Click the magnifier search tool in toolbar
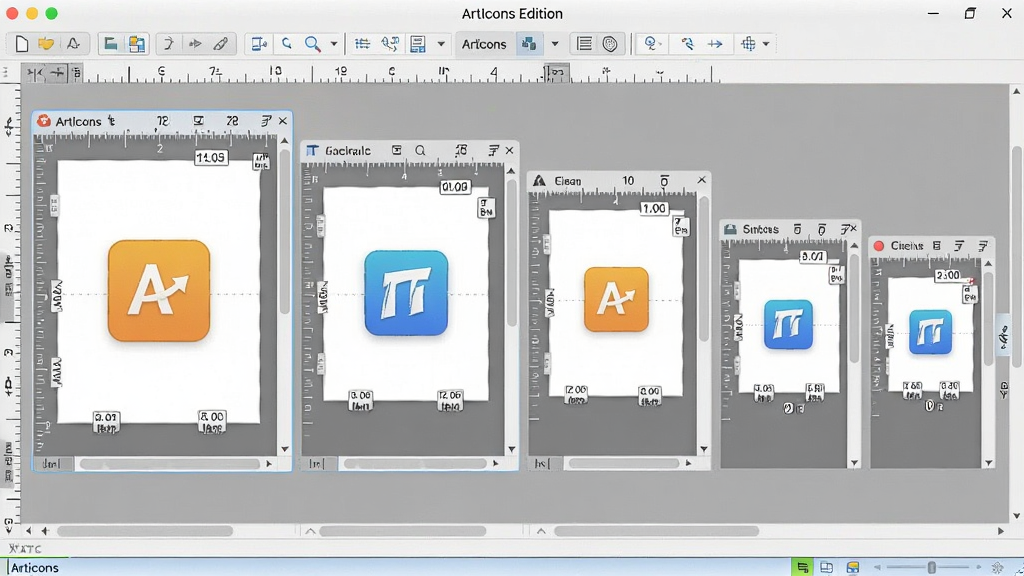 tap(313, 44)
